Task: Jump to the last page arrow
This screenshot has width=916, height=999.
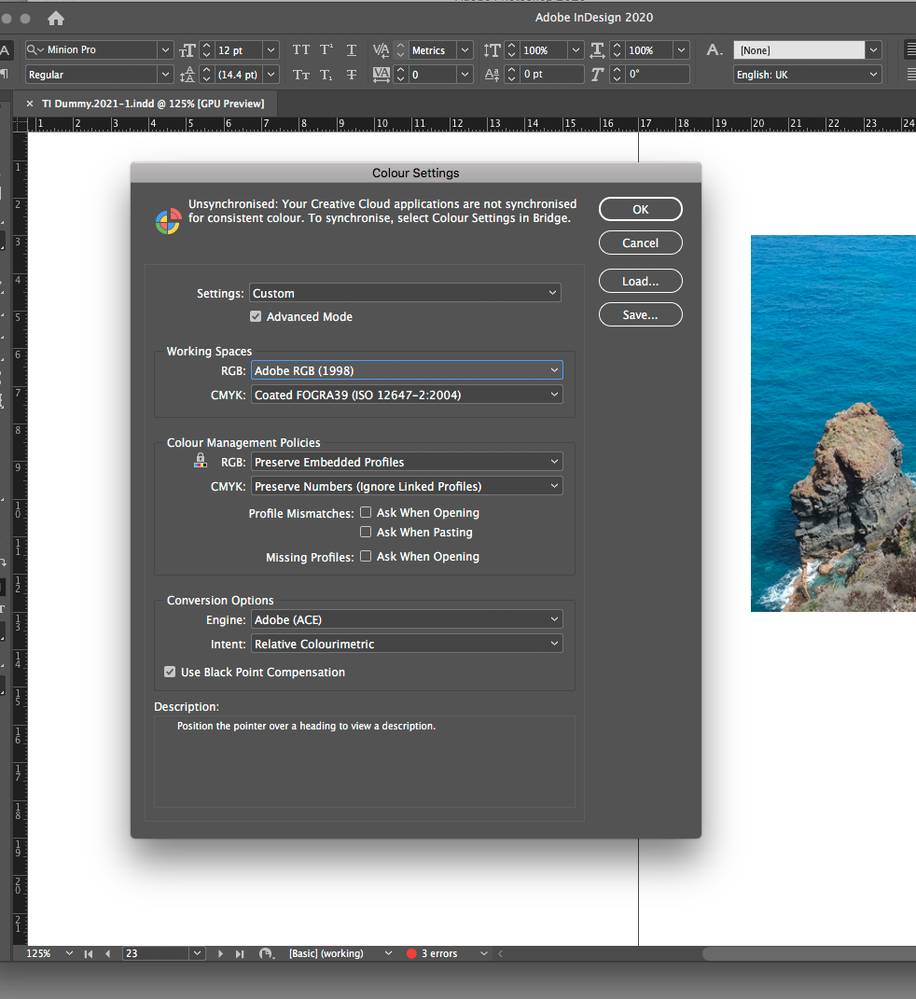Action: [240, 954]
